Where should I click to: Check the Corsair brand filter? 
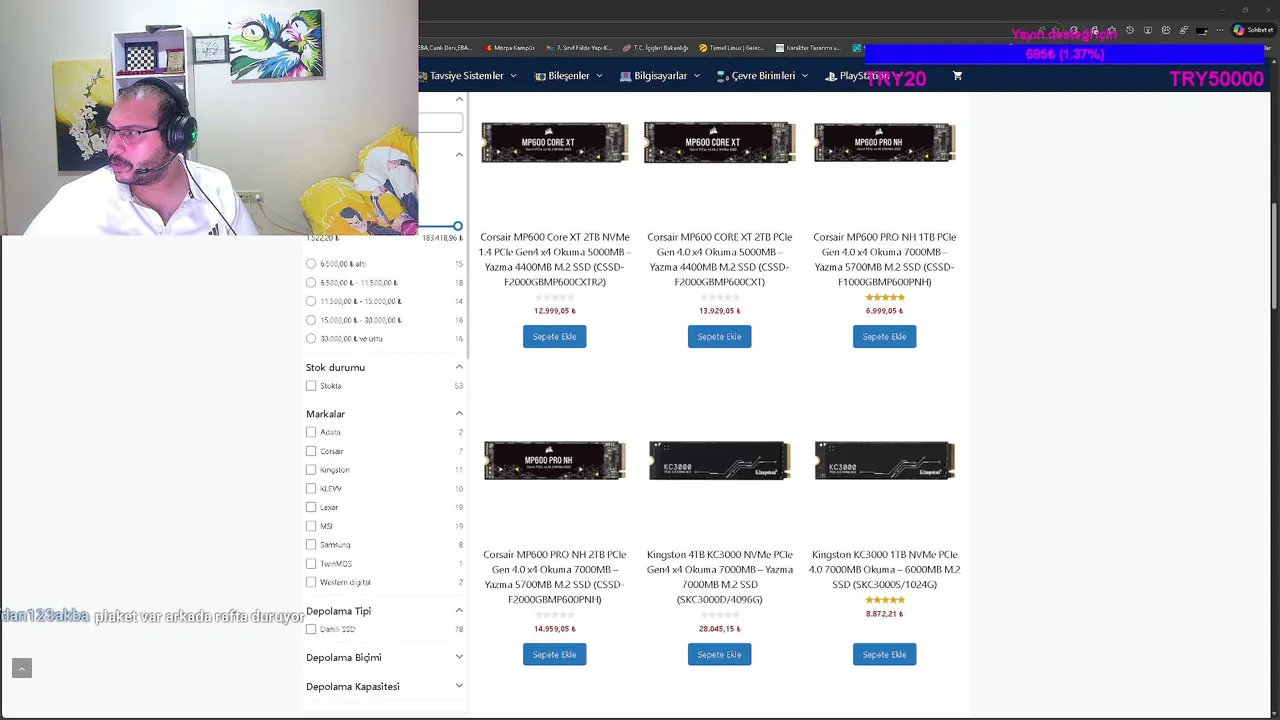[311, 451]
